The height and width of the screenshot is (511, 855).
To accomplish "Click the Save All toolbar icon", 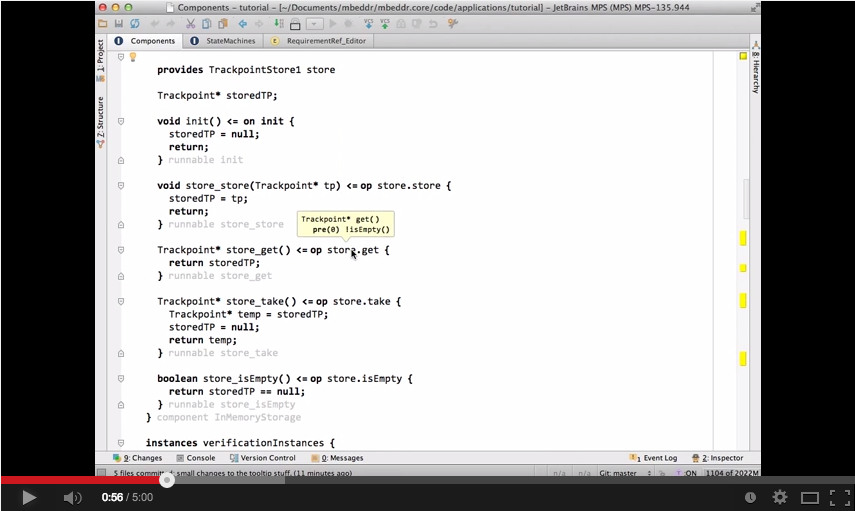I will [x=120, y=24].
